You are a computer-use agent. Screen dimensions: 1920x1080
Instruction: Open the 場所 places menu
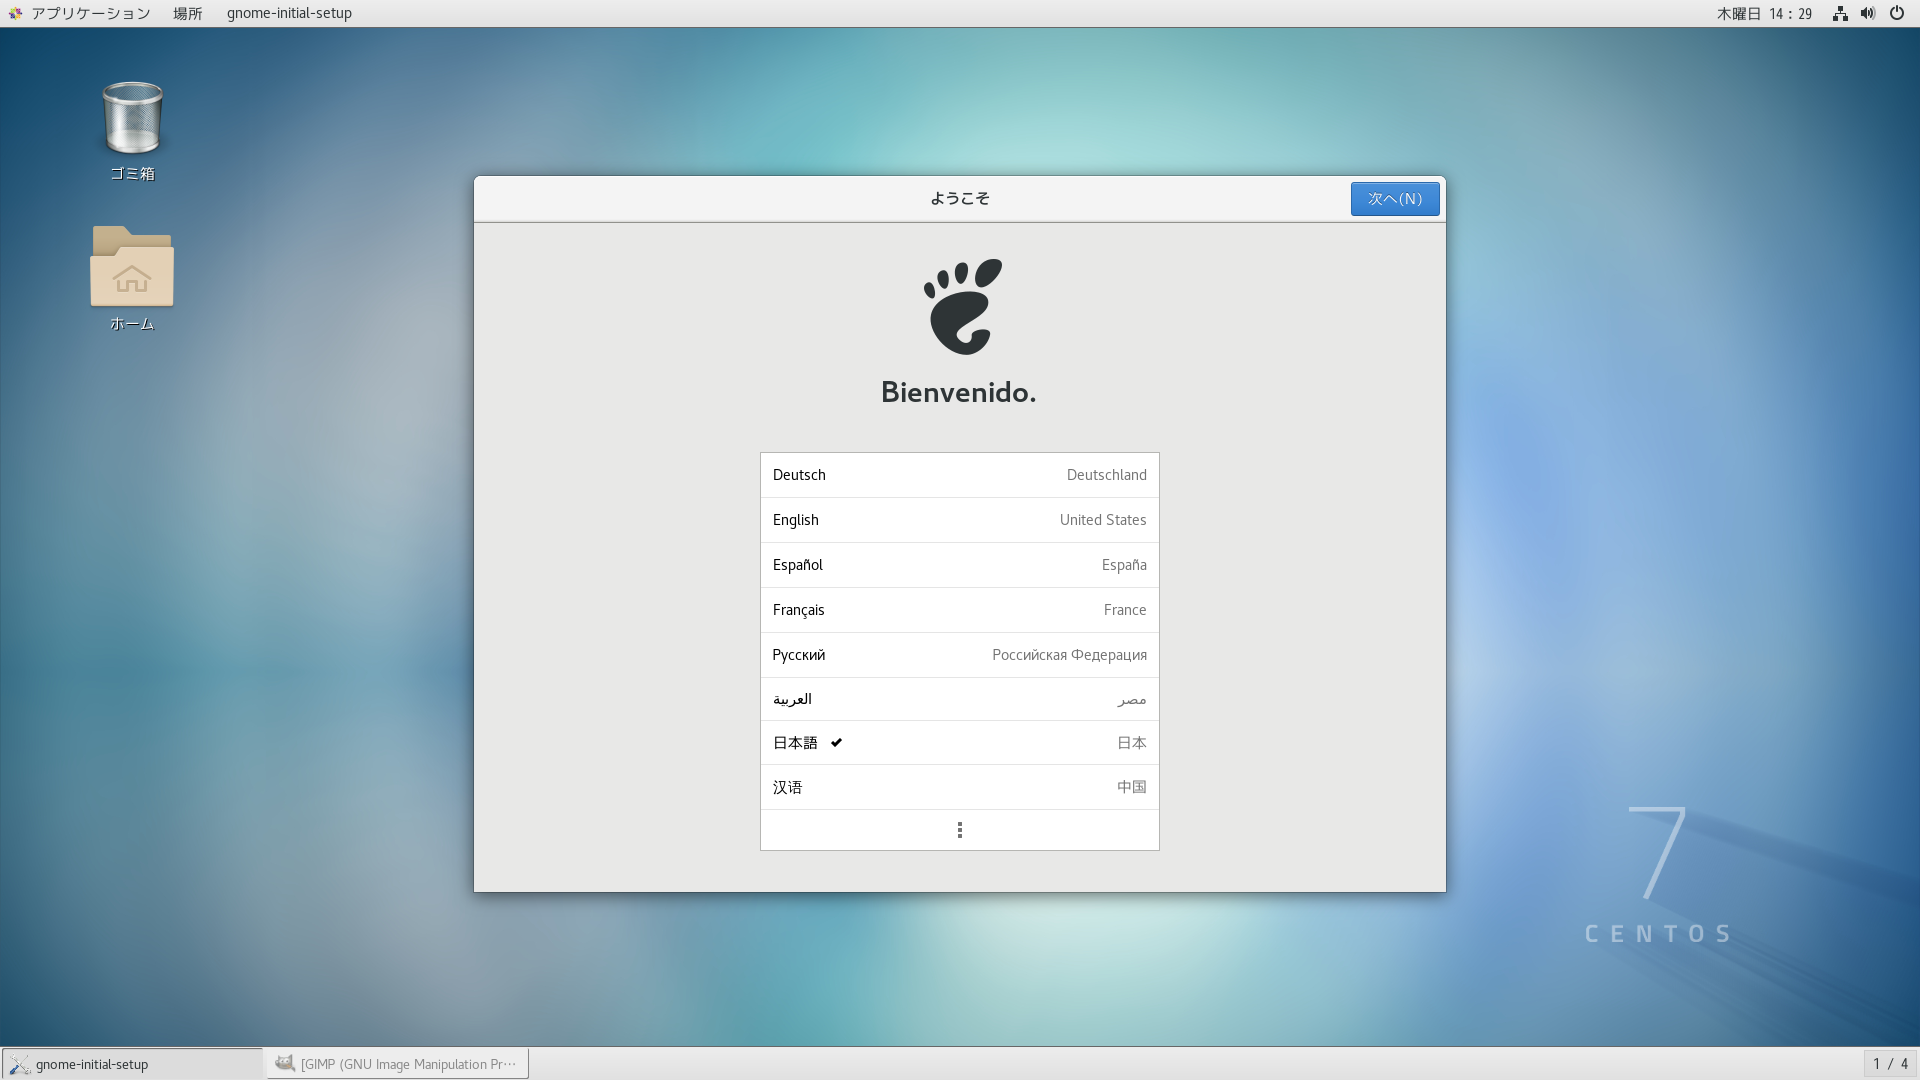[187, 13]
